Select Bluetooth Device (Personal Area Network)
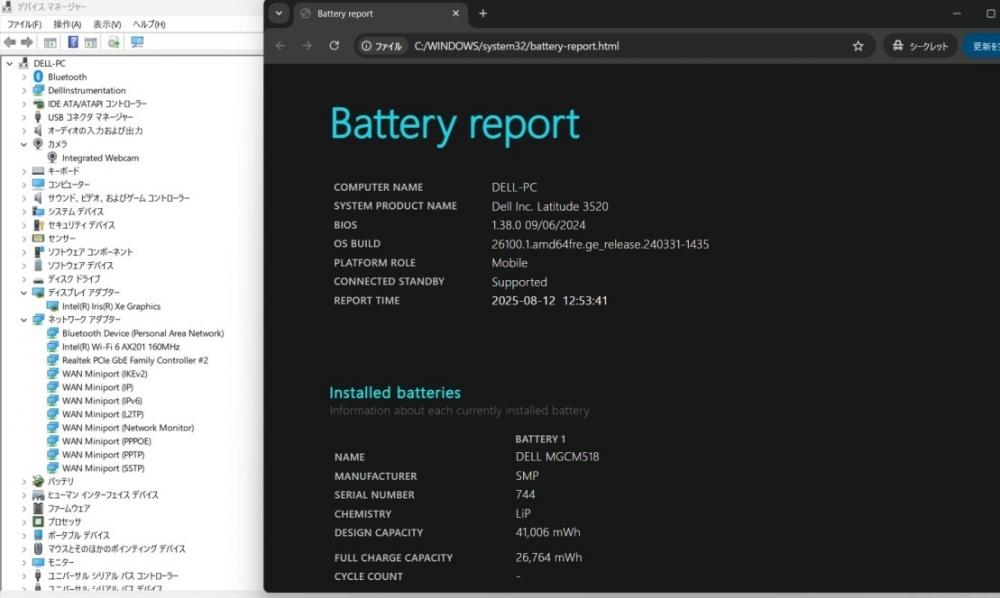The width and height of the screenshot is (1000, 598). pyautogui.click(x=143, y=333)
